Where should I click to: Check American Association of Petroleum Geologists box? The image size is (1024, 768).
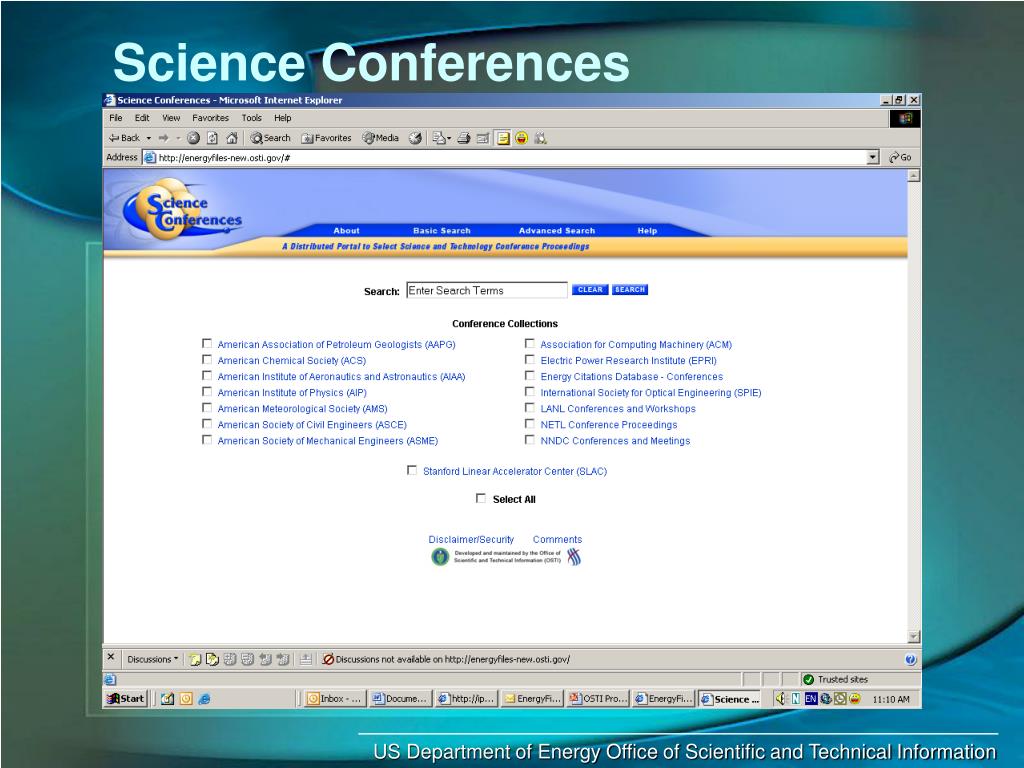pos(207,344)
